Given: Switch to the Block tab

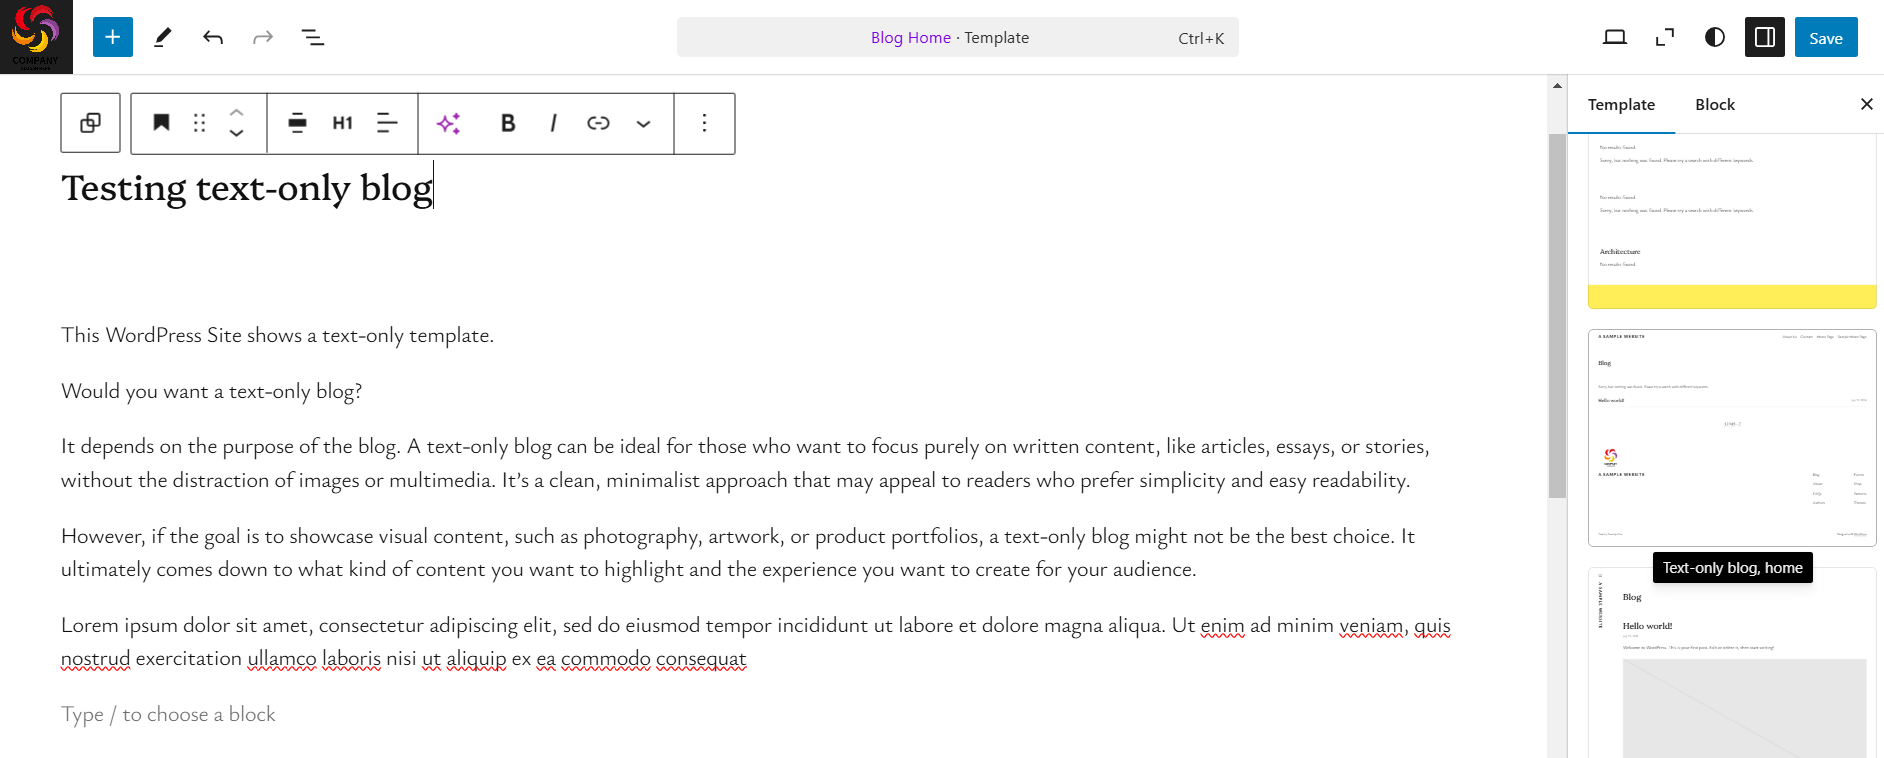Looking at the screenshot, I should coord(1715,105).
